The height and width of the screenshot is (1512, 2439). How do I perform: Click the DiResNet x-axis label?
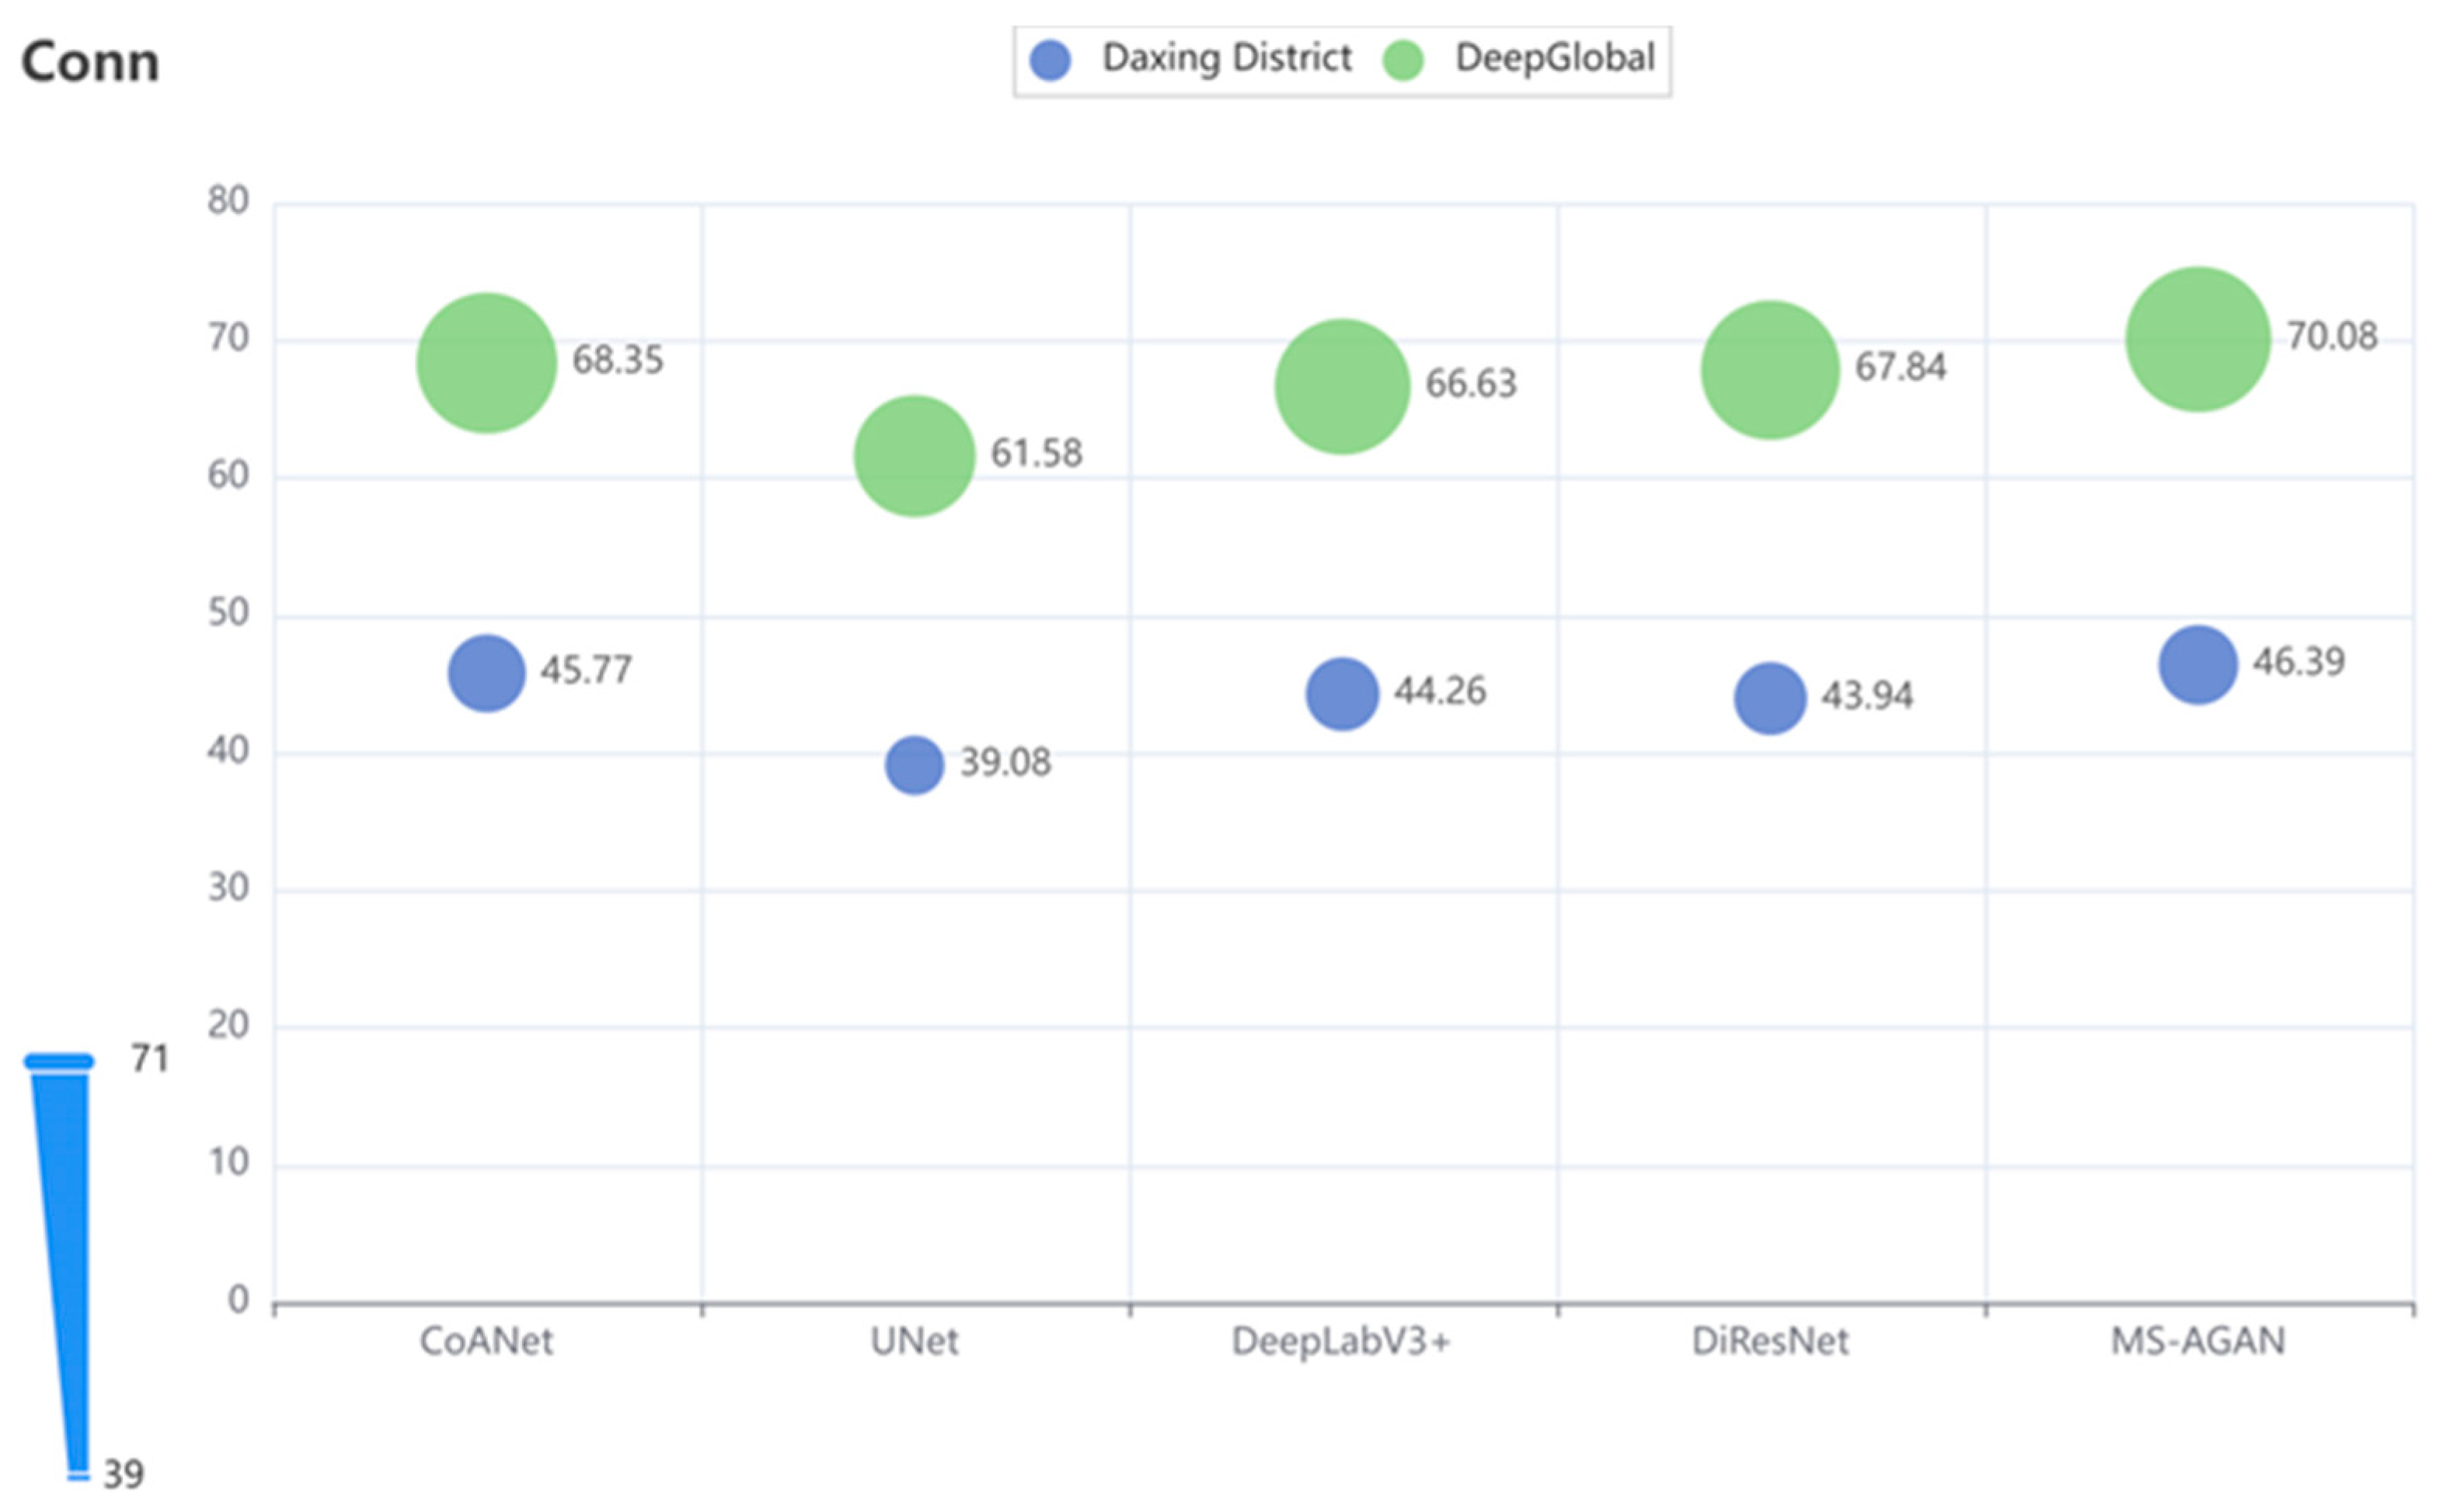(x=1770, y=1341)
